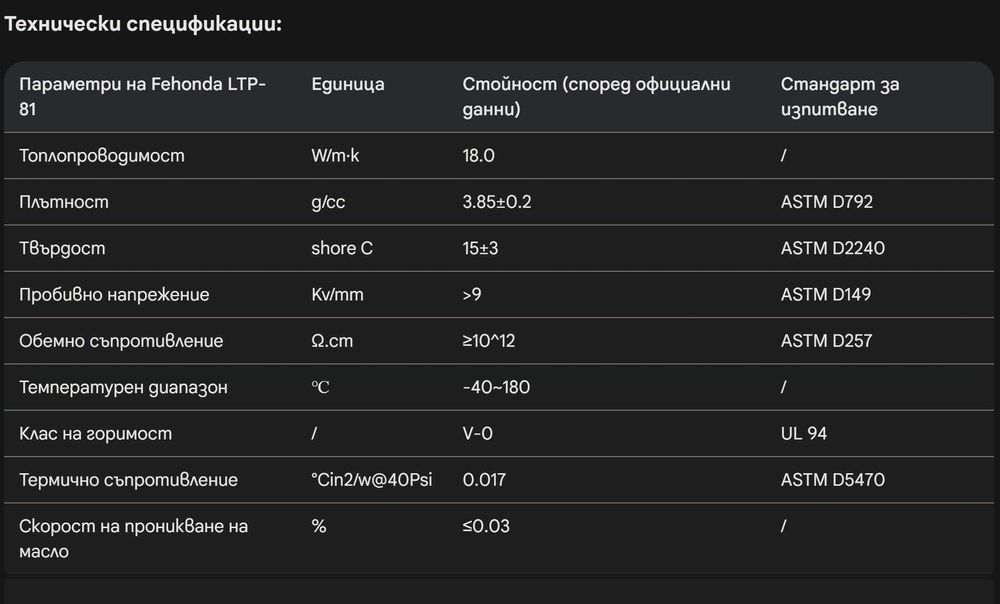This screenshot has height=604, width=1000.
Task: Click the '≥10^12' resistivity value
Action: pos(489,341)
